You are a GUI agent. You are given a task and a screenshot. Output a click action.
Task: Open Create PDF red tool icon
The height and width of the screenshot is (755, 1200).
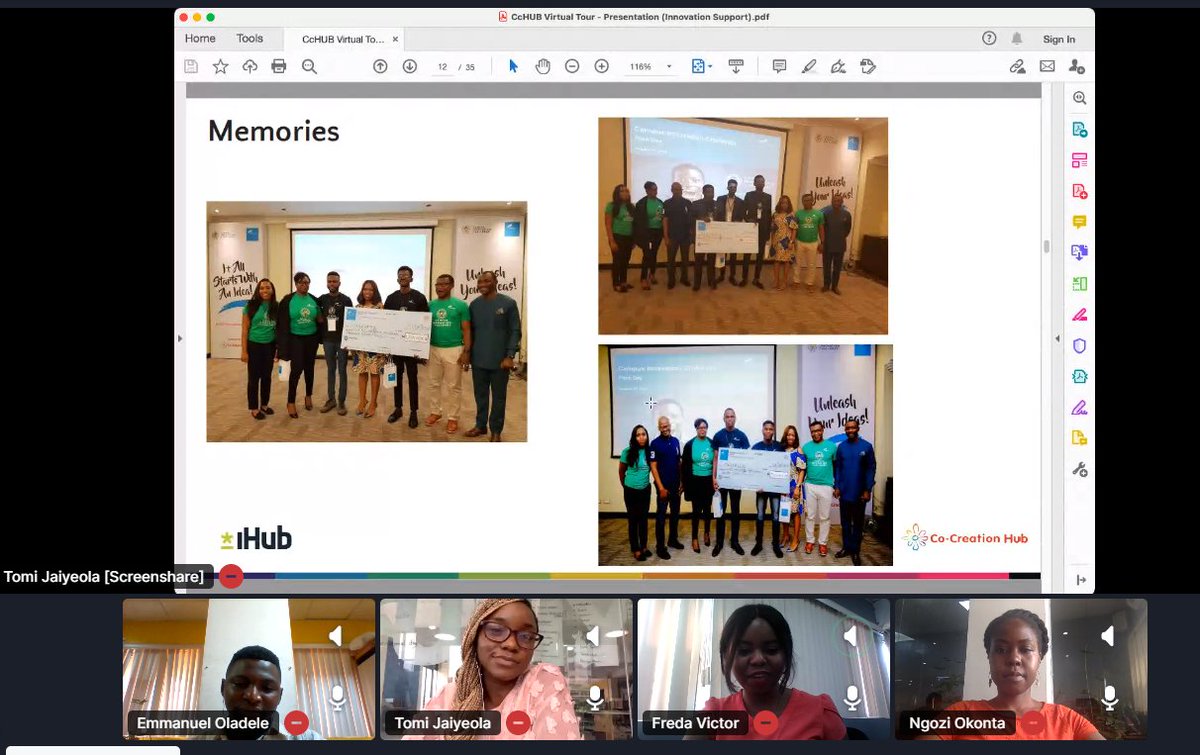(x=1079, y=191)
